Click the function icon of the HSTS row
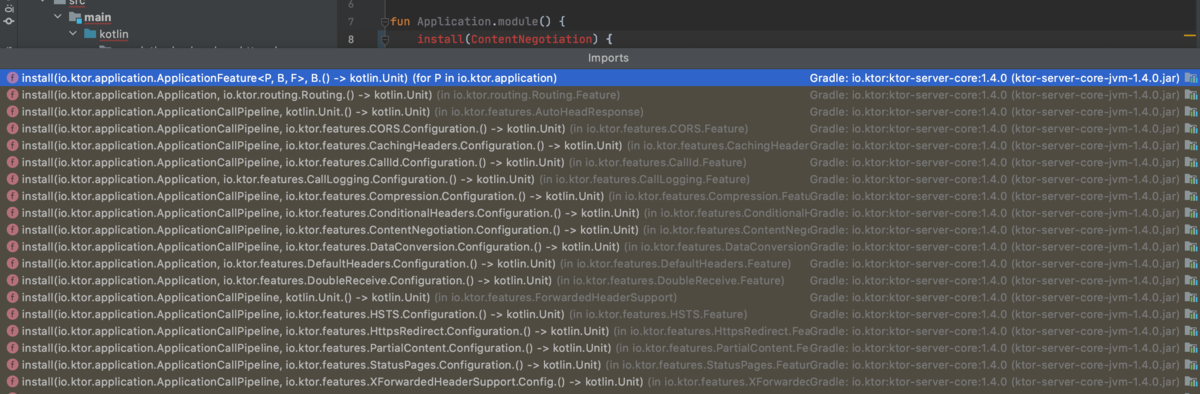Image resolution: width=1200 pixels, height=394 pixels. pos(12,314)
